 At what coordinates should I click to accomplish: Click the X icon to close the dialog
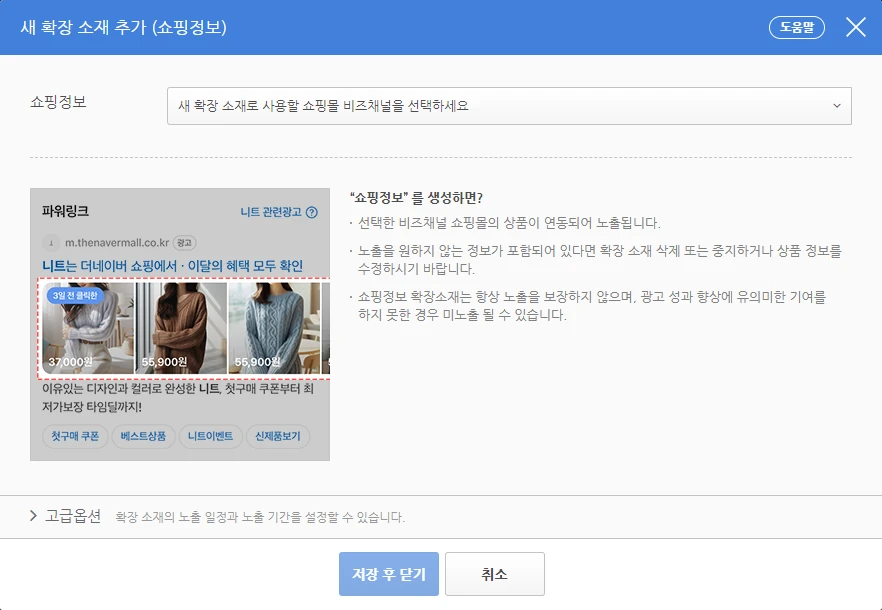click(856, 27)
